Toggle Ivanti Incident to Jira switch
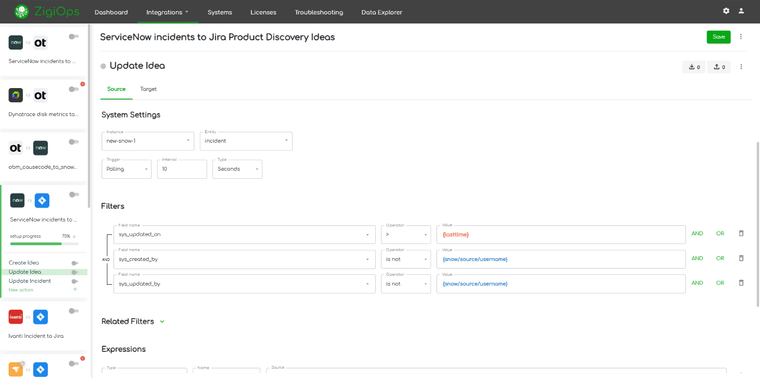 [74, 311]
